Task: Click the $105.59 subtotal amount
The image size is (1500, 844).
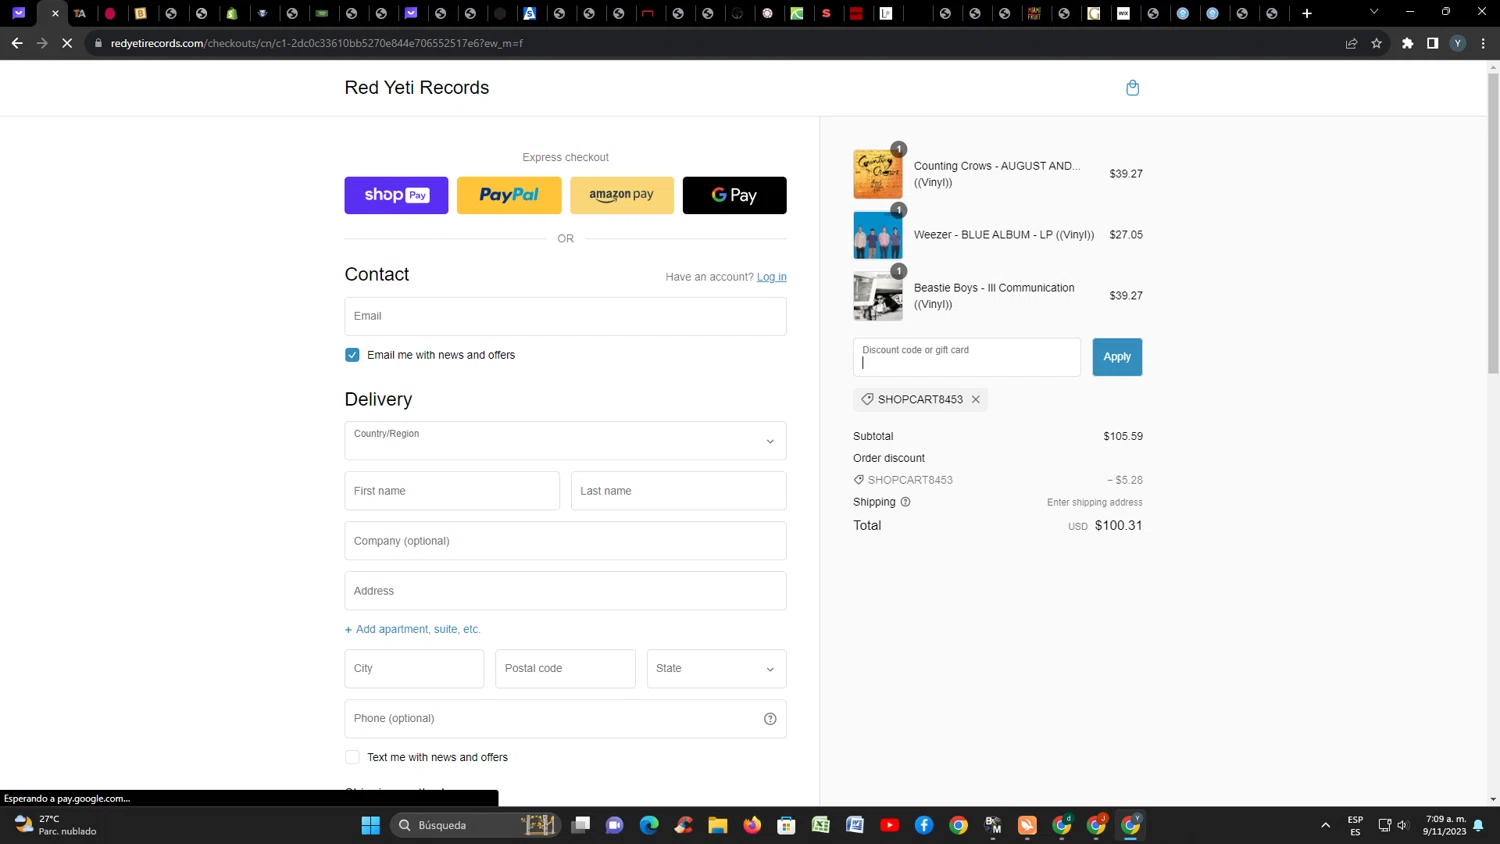Action: (1123, 437)
